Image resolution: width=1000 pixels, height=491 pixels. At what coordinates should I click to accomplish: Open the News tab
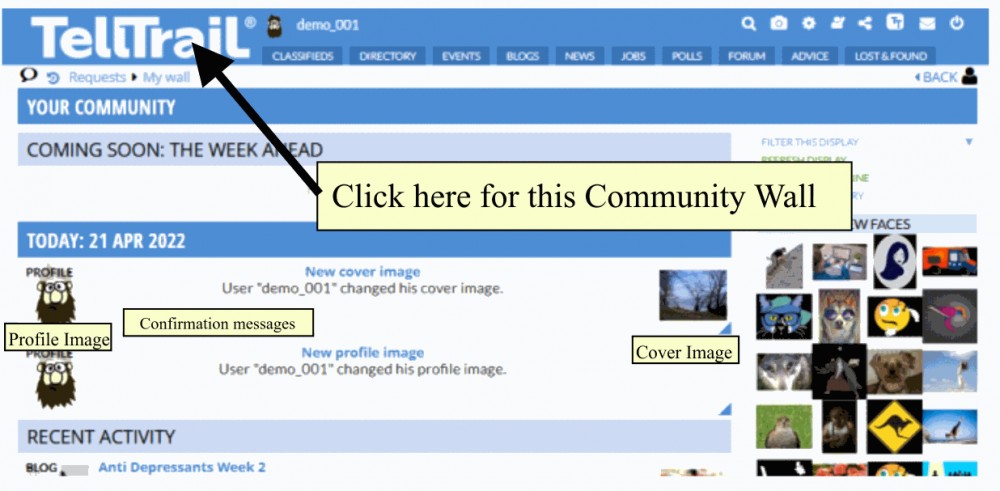pyautogui.click(x=580, y=56)
